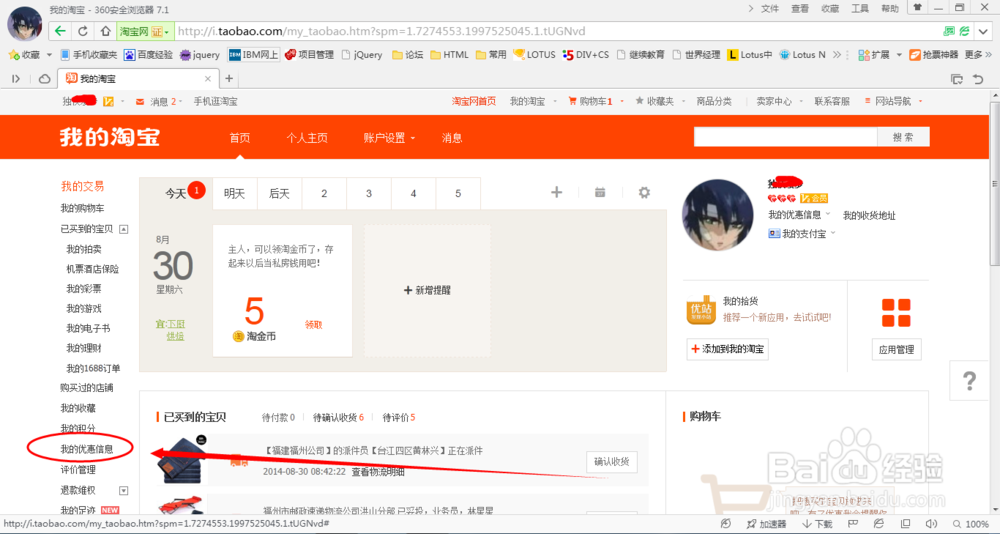
Task: Open the calendar icon in the reminder bar
Action: coord(600,192)
